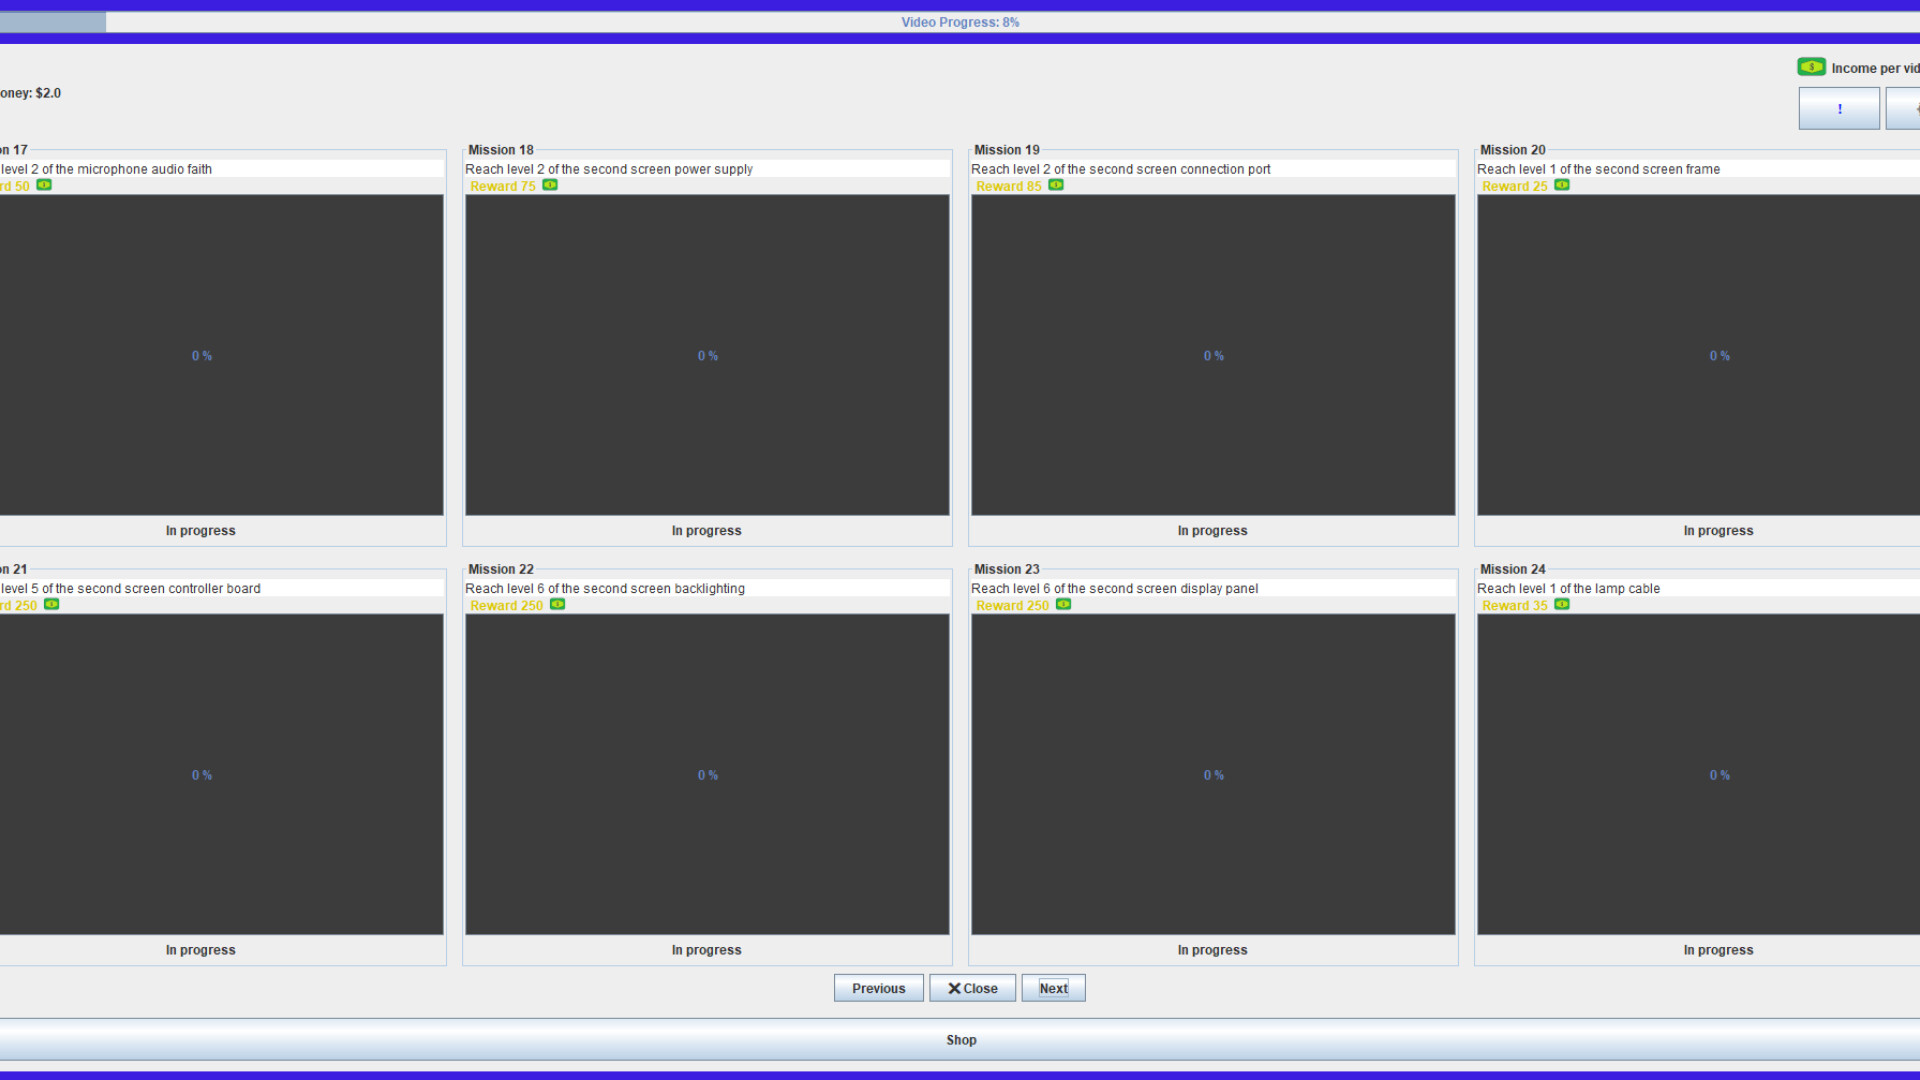Go to the Next missions page
Screen dimensions: 1920x1080
pyautogui.click(x=1053, y=988)
